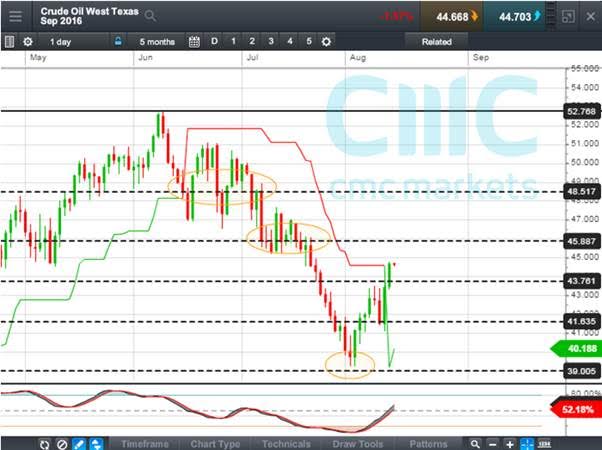Screen dimensions: 602x450
Task: Open the Related tab
Action: click(437, 42)
